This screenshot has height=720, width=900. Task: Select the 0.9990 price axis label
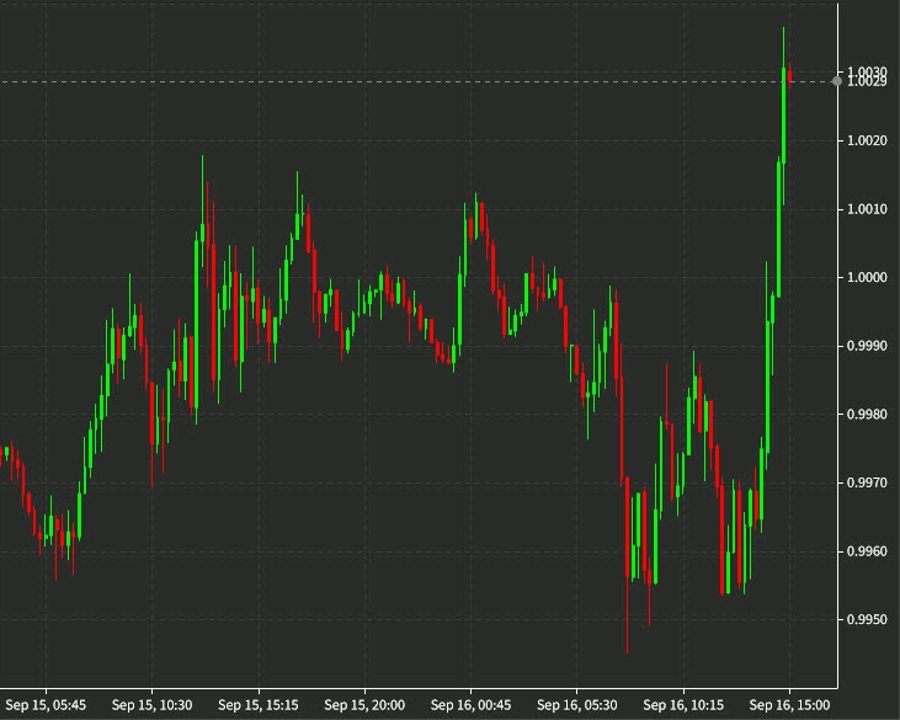click(x=867, y=346)
